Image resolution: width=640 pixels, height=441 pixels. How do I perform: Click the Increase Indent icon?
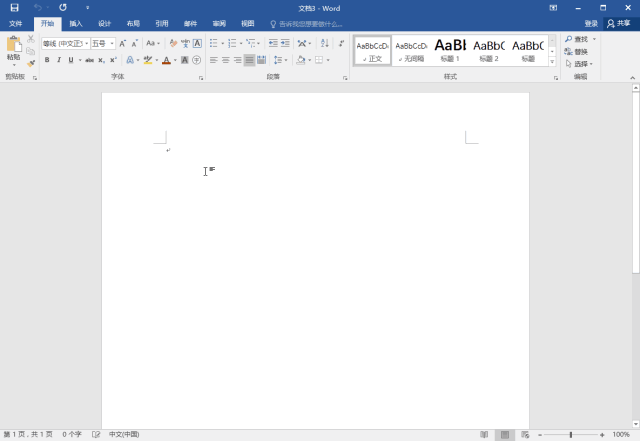coord(285,43)
